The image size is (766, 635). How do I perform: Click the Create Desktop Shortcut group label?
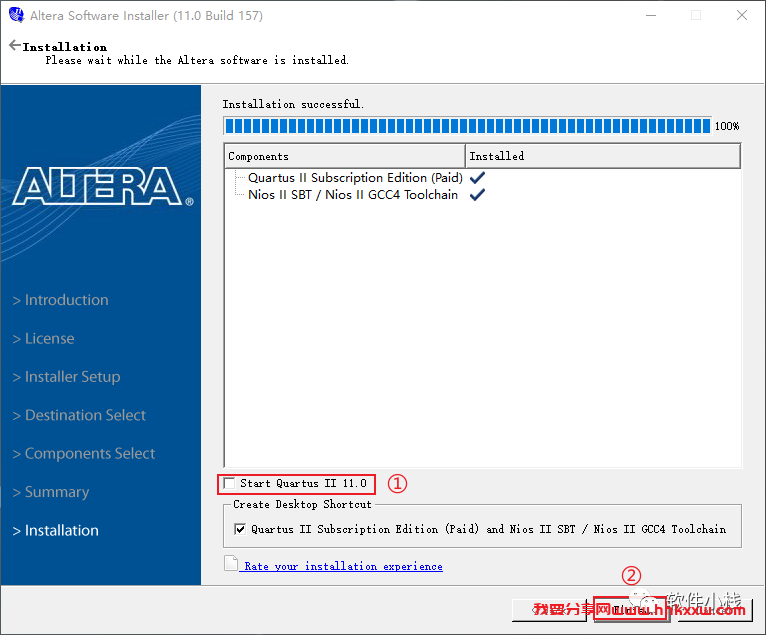point(302,504)
